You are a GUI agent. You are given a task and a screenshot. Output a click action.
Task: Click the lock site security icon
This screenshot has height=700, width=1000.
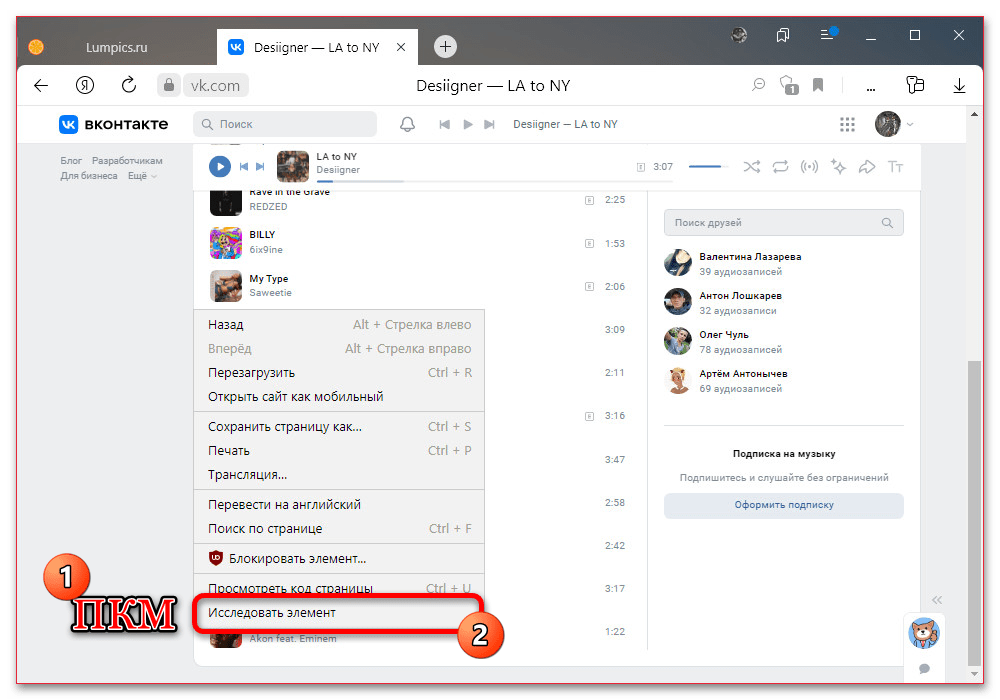click(x=168, y=85)
